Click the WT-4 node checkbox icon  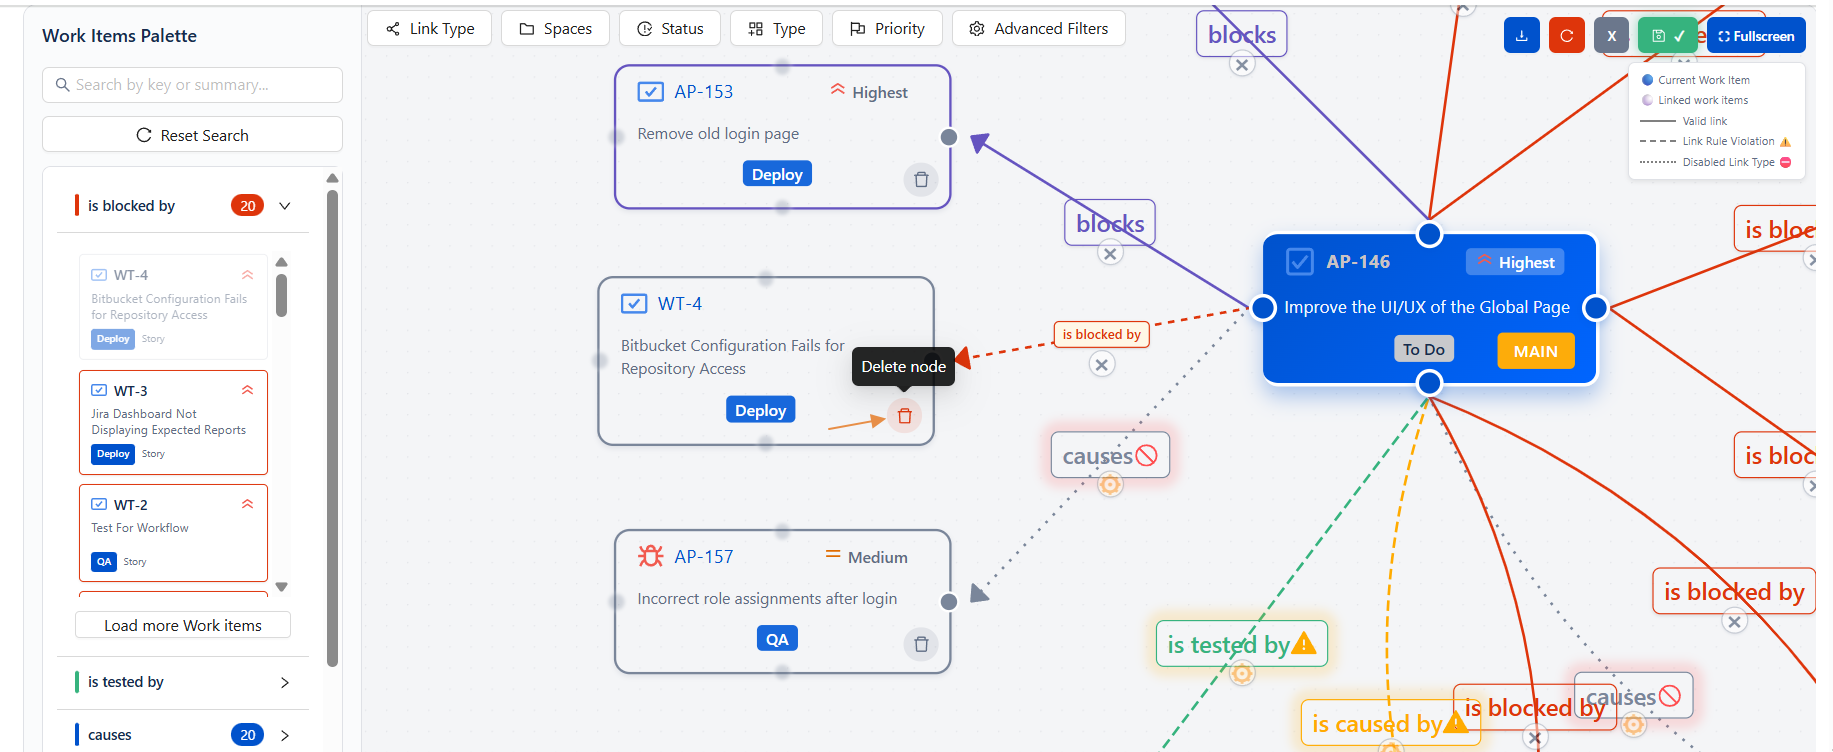(634, 304)
